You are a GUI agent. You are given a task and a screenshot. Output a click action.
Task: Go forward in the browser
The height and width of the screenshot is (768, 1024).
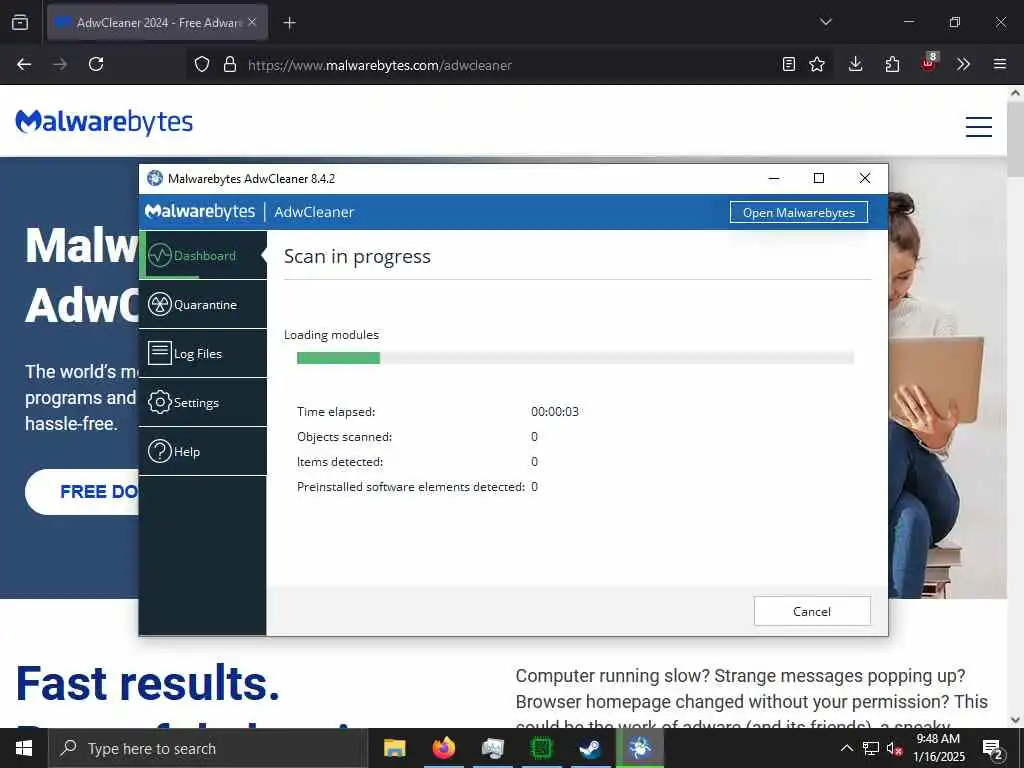pos(60,64)
